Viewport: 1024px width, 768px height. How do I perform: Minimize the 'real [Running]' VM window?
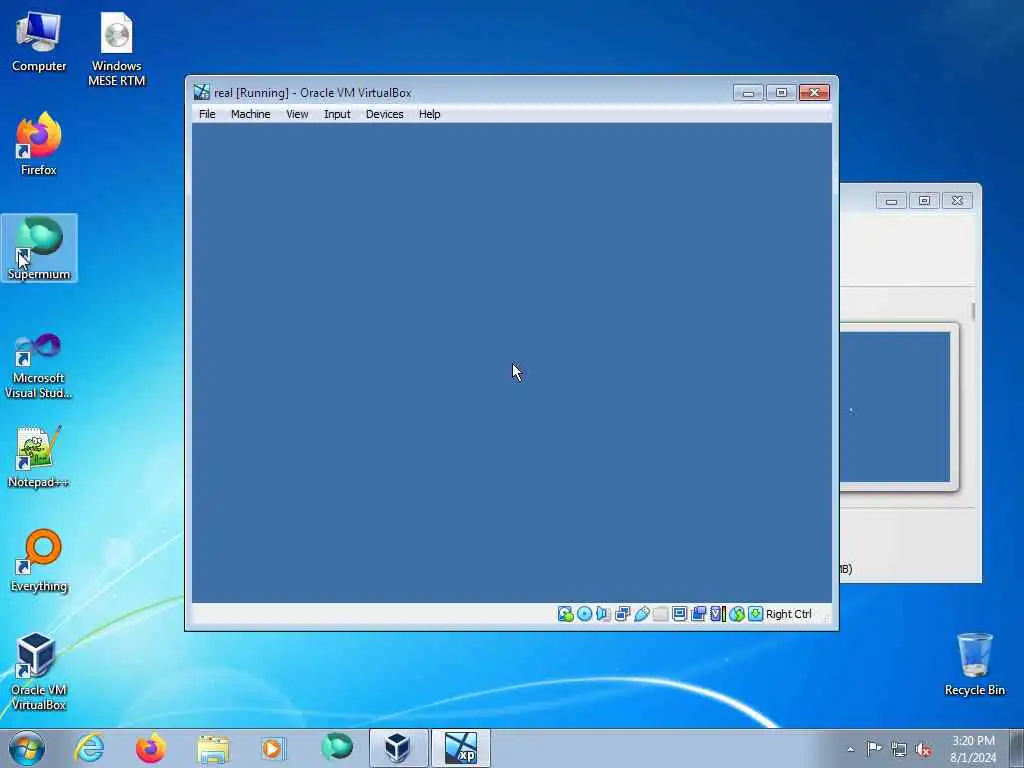click(748, 93)
